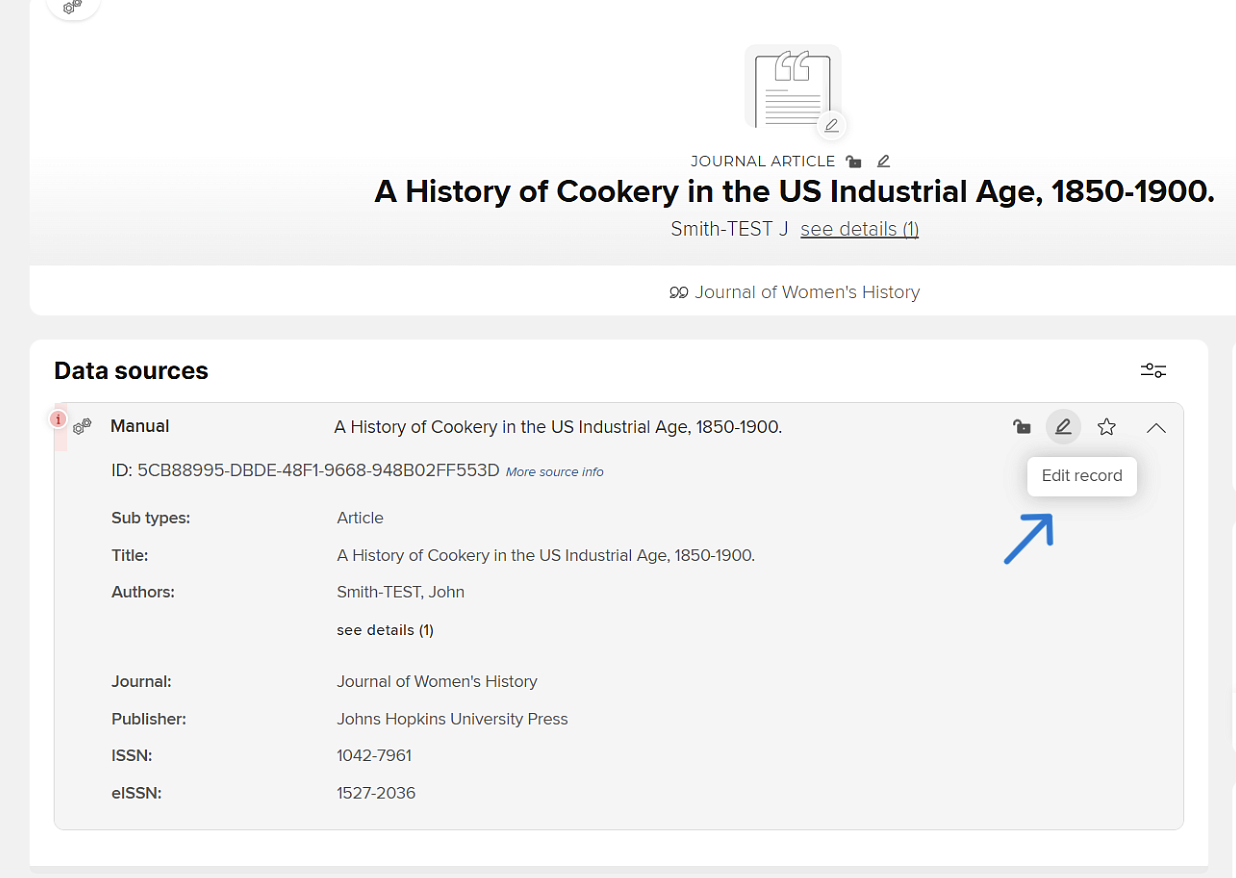The height and width of the screenshot is (878, 1236).
Task: Expand see details (1) under Authors field
Action: coord(385,630)
